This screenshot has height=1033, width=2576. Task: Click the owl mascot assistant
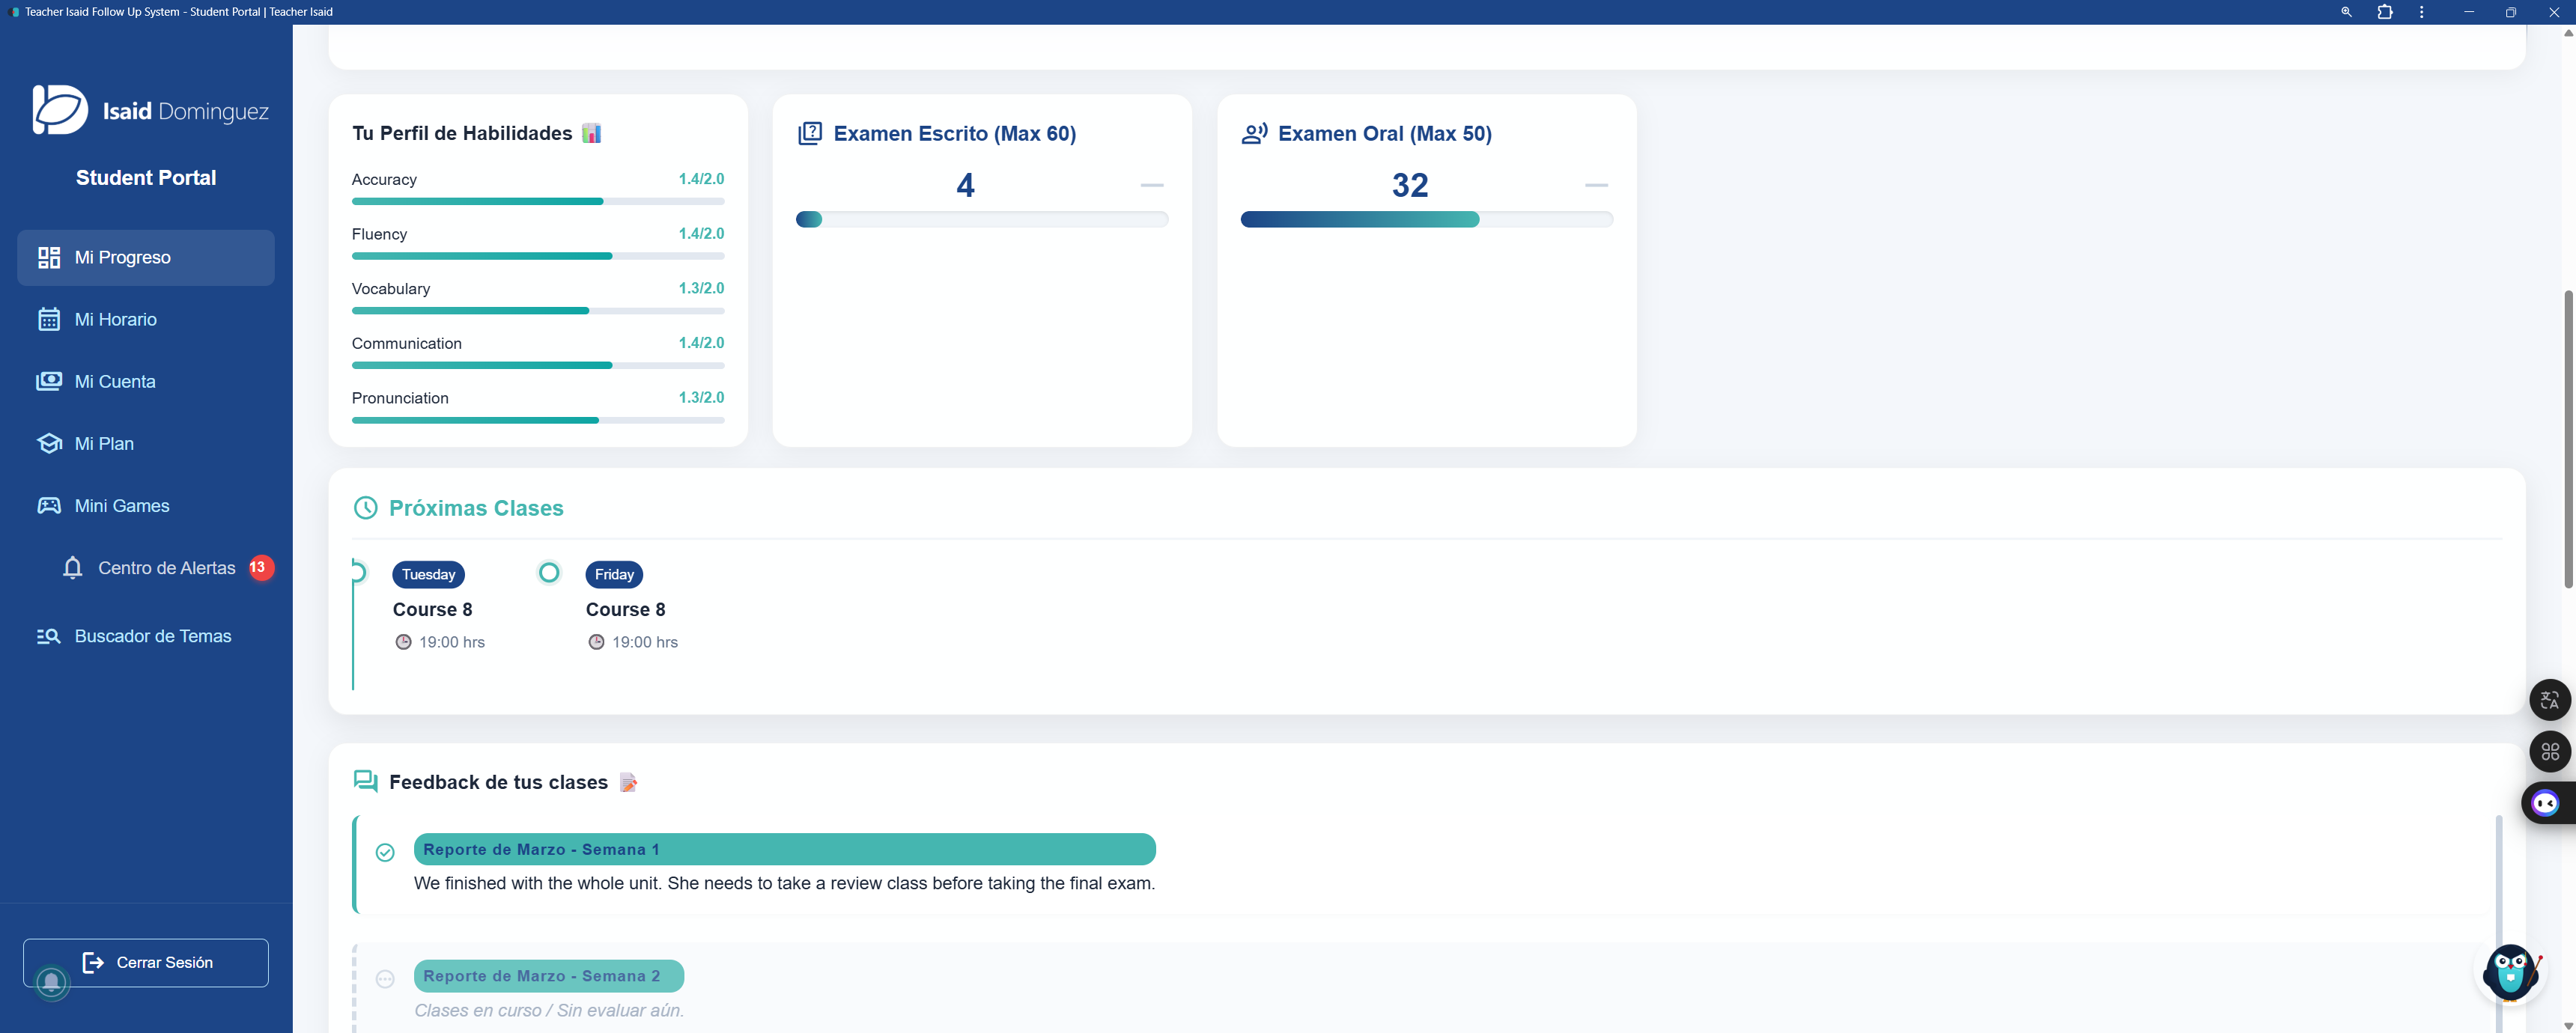tap(2511, 972)
